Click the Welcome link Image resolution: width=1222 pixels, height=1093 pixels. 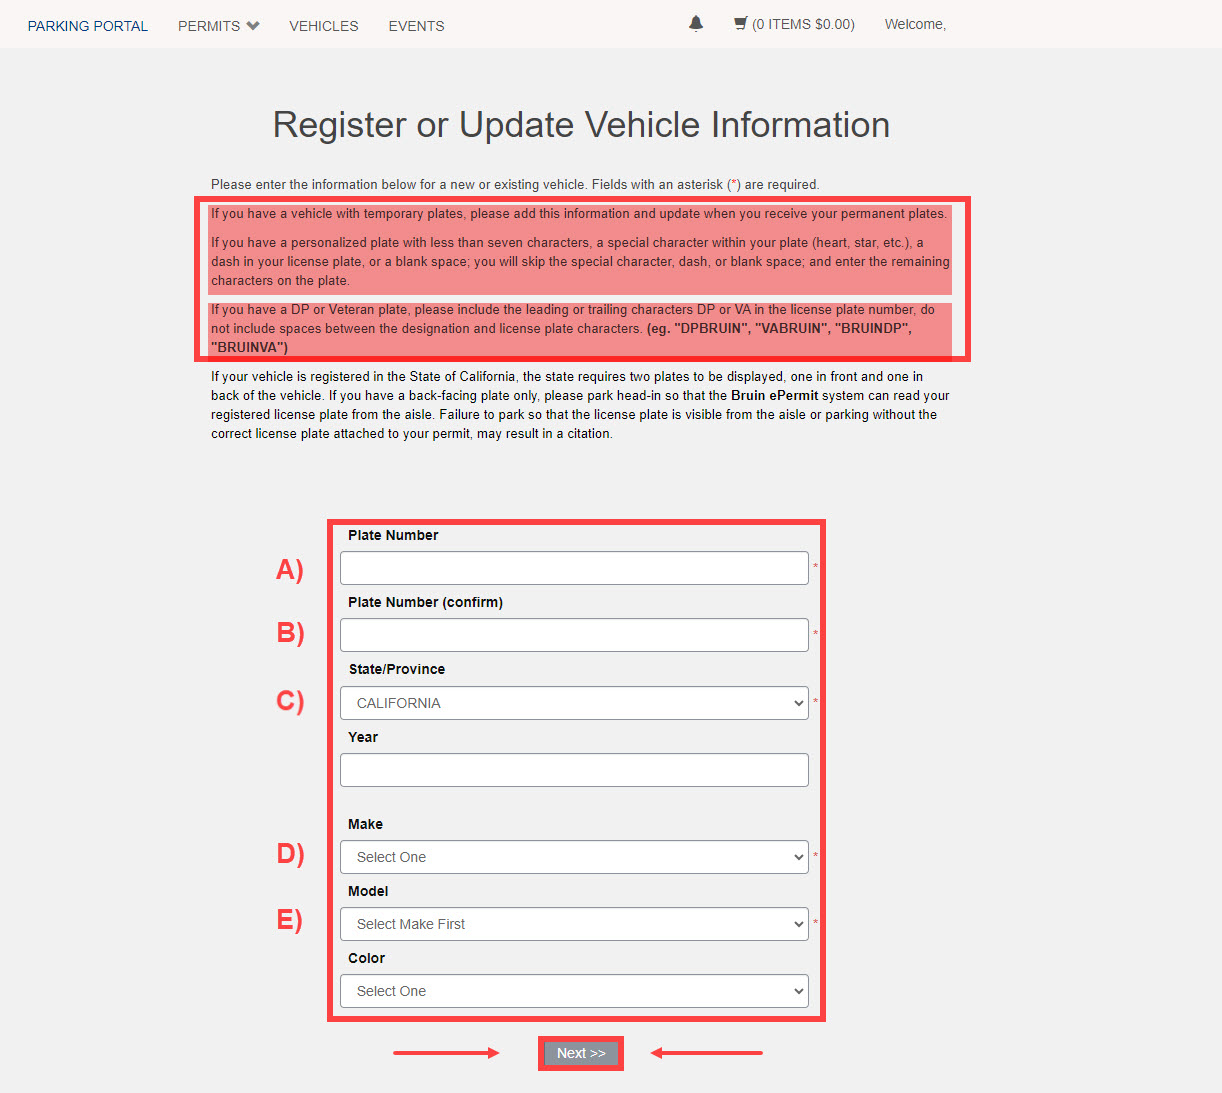(x=913, y=24)
